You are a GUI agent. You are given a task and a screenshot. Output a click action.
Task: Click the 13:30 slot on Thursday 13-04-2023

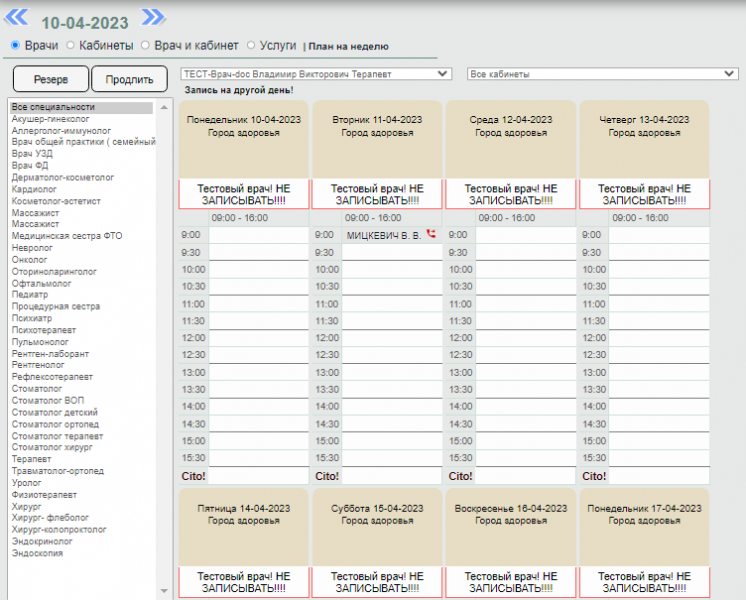[659, 389]
